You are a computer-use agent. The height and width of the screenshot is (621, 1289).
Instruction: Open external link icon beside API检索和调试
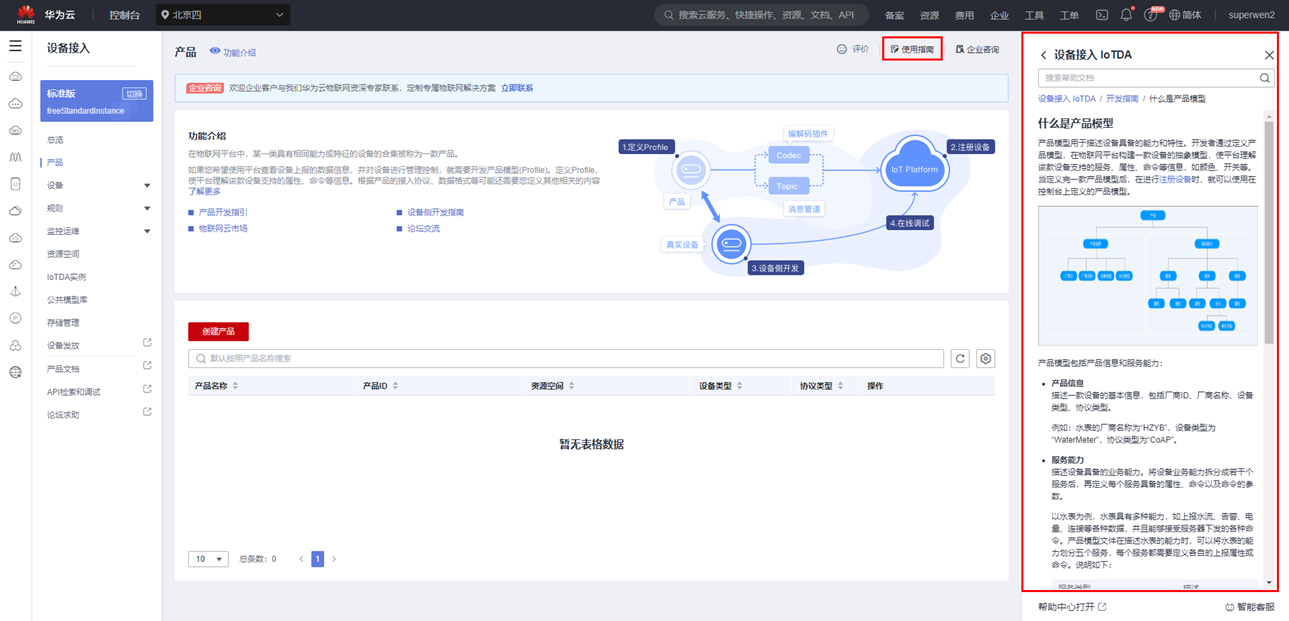[x=147, y=389]
